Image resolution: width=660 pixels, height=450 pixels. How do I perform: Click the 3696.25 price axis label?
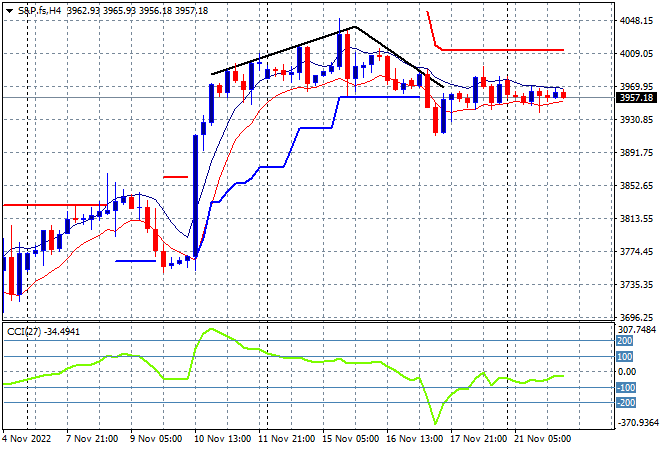(x=636, y=318)
